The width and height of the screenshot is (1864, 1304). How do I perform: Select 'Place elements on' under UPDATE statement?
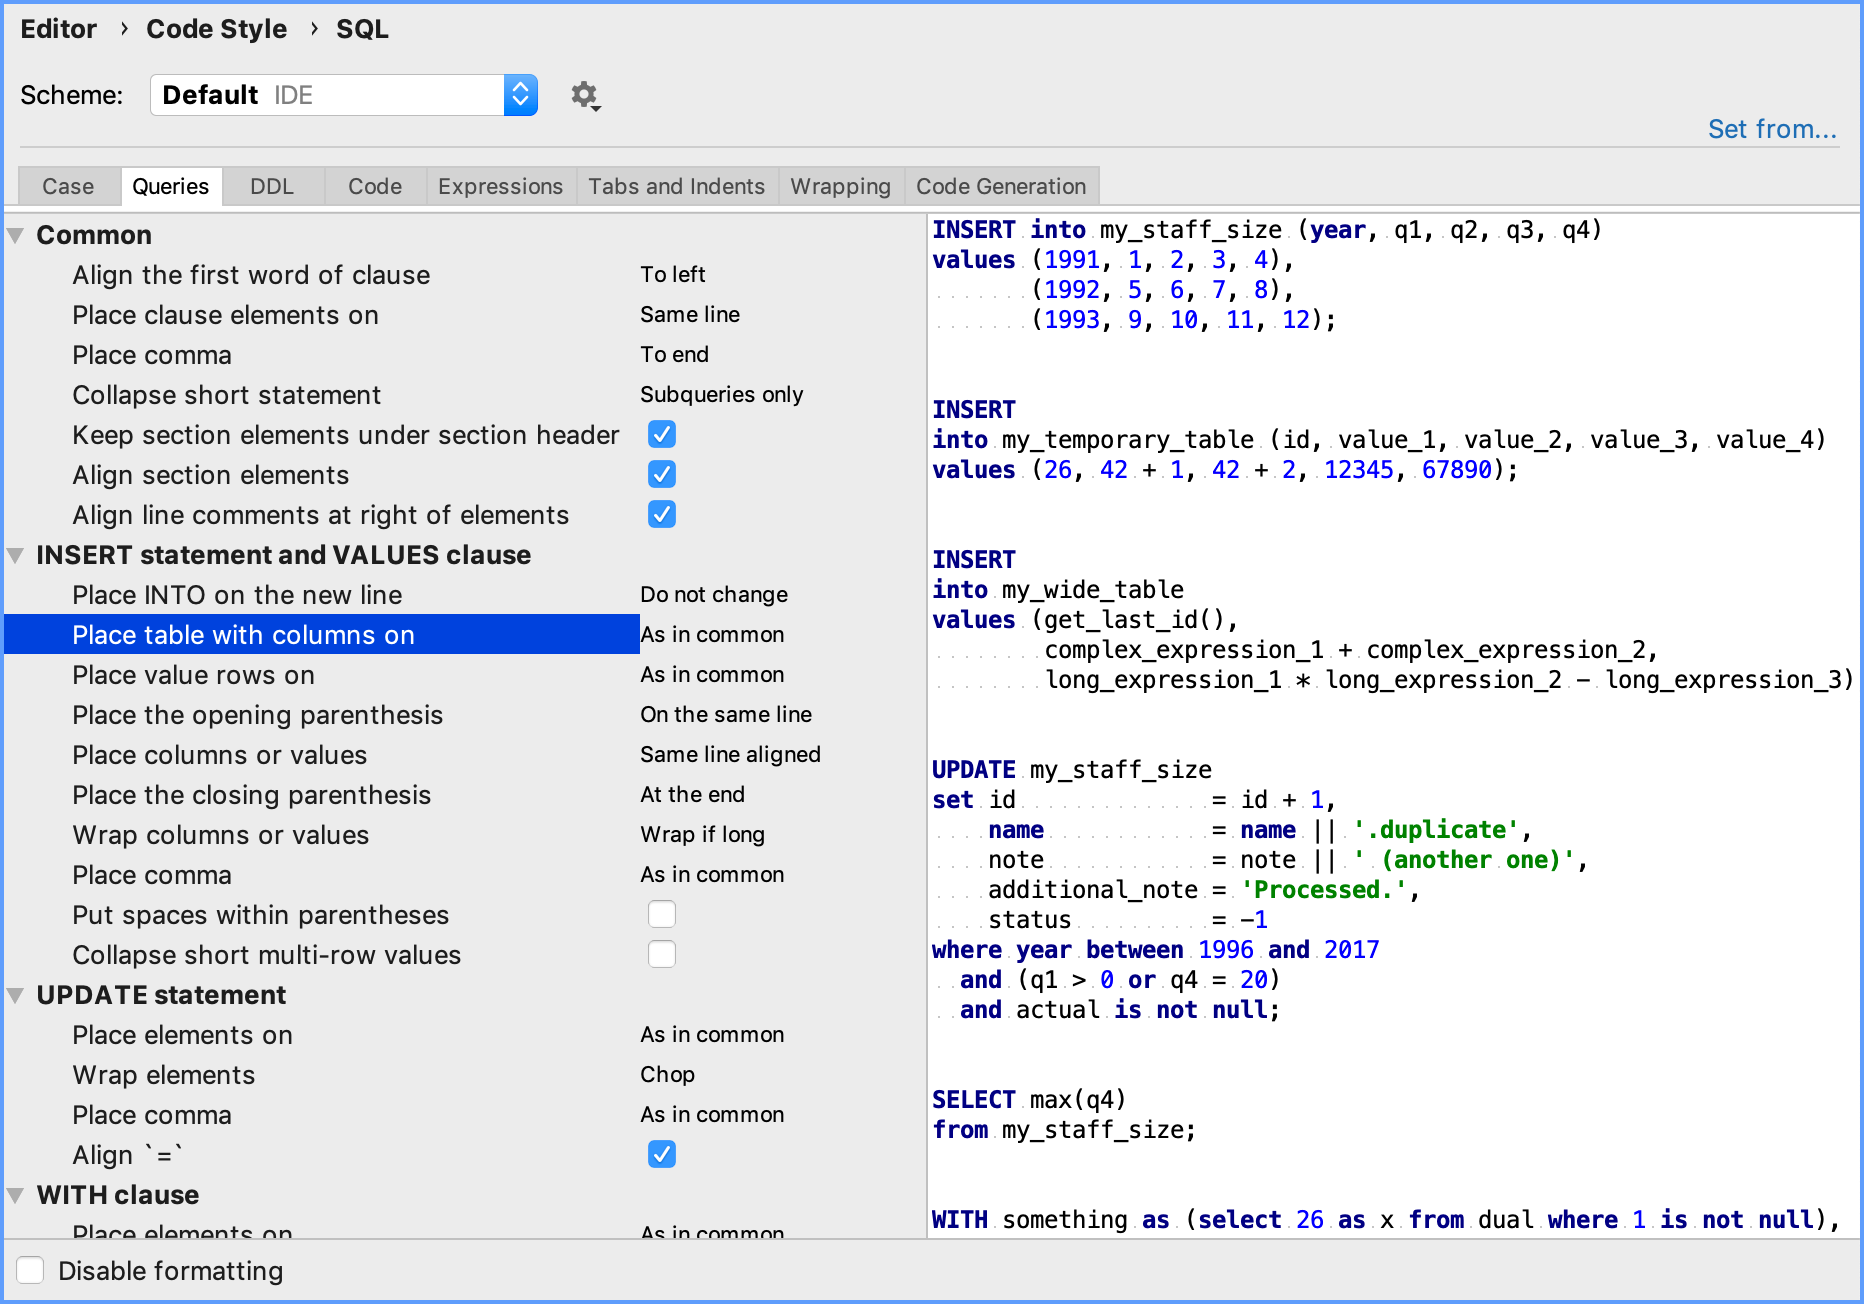182,1035
